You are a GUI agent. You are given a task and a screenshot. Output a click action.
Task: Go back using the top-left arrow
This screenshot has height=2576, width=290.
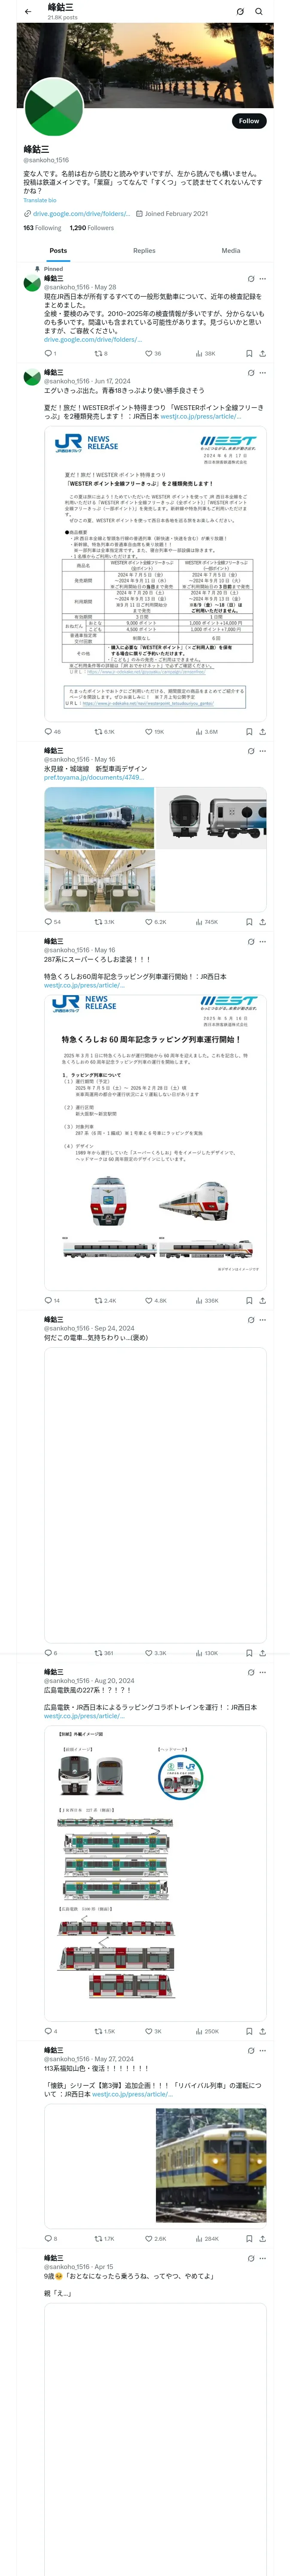pyautogui.click(x=28, y=12)
